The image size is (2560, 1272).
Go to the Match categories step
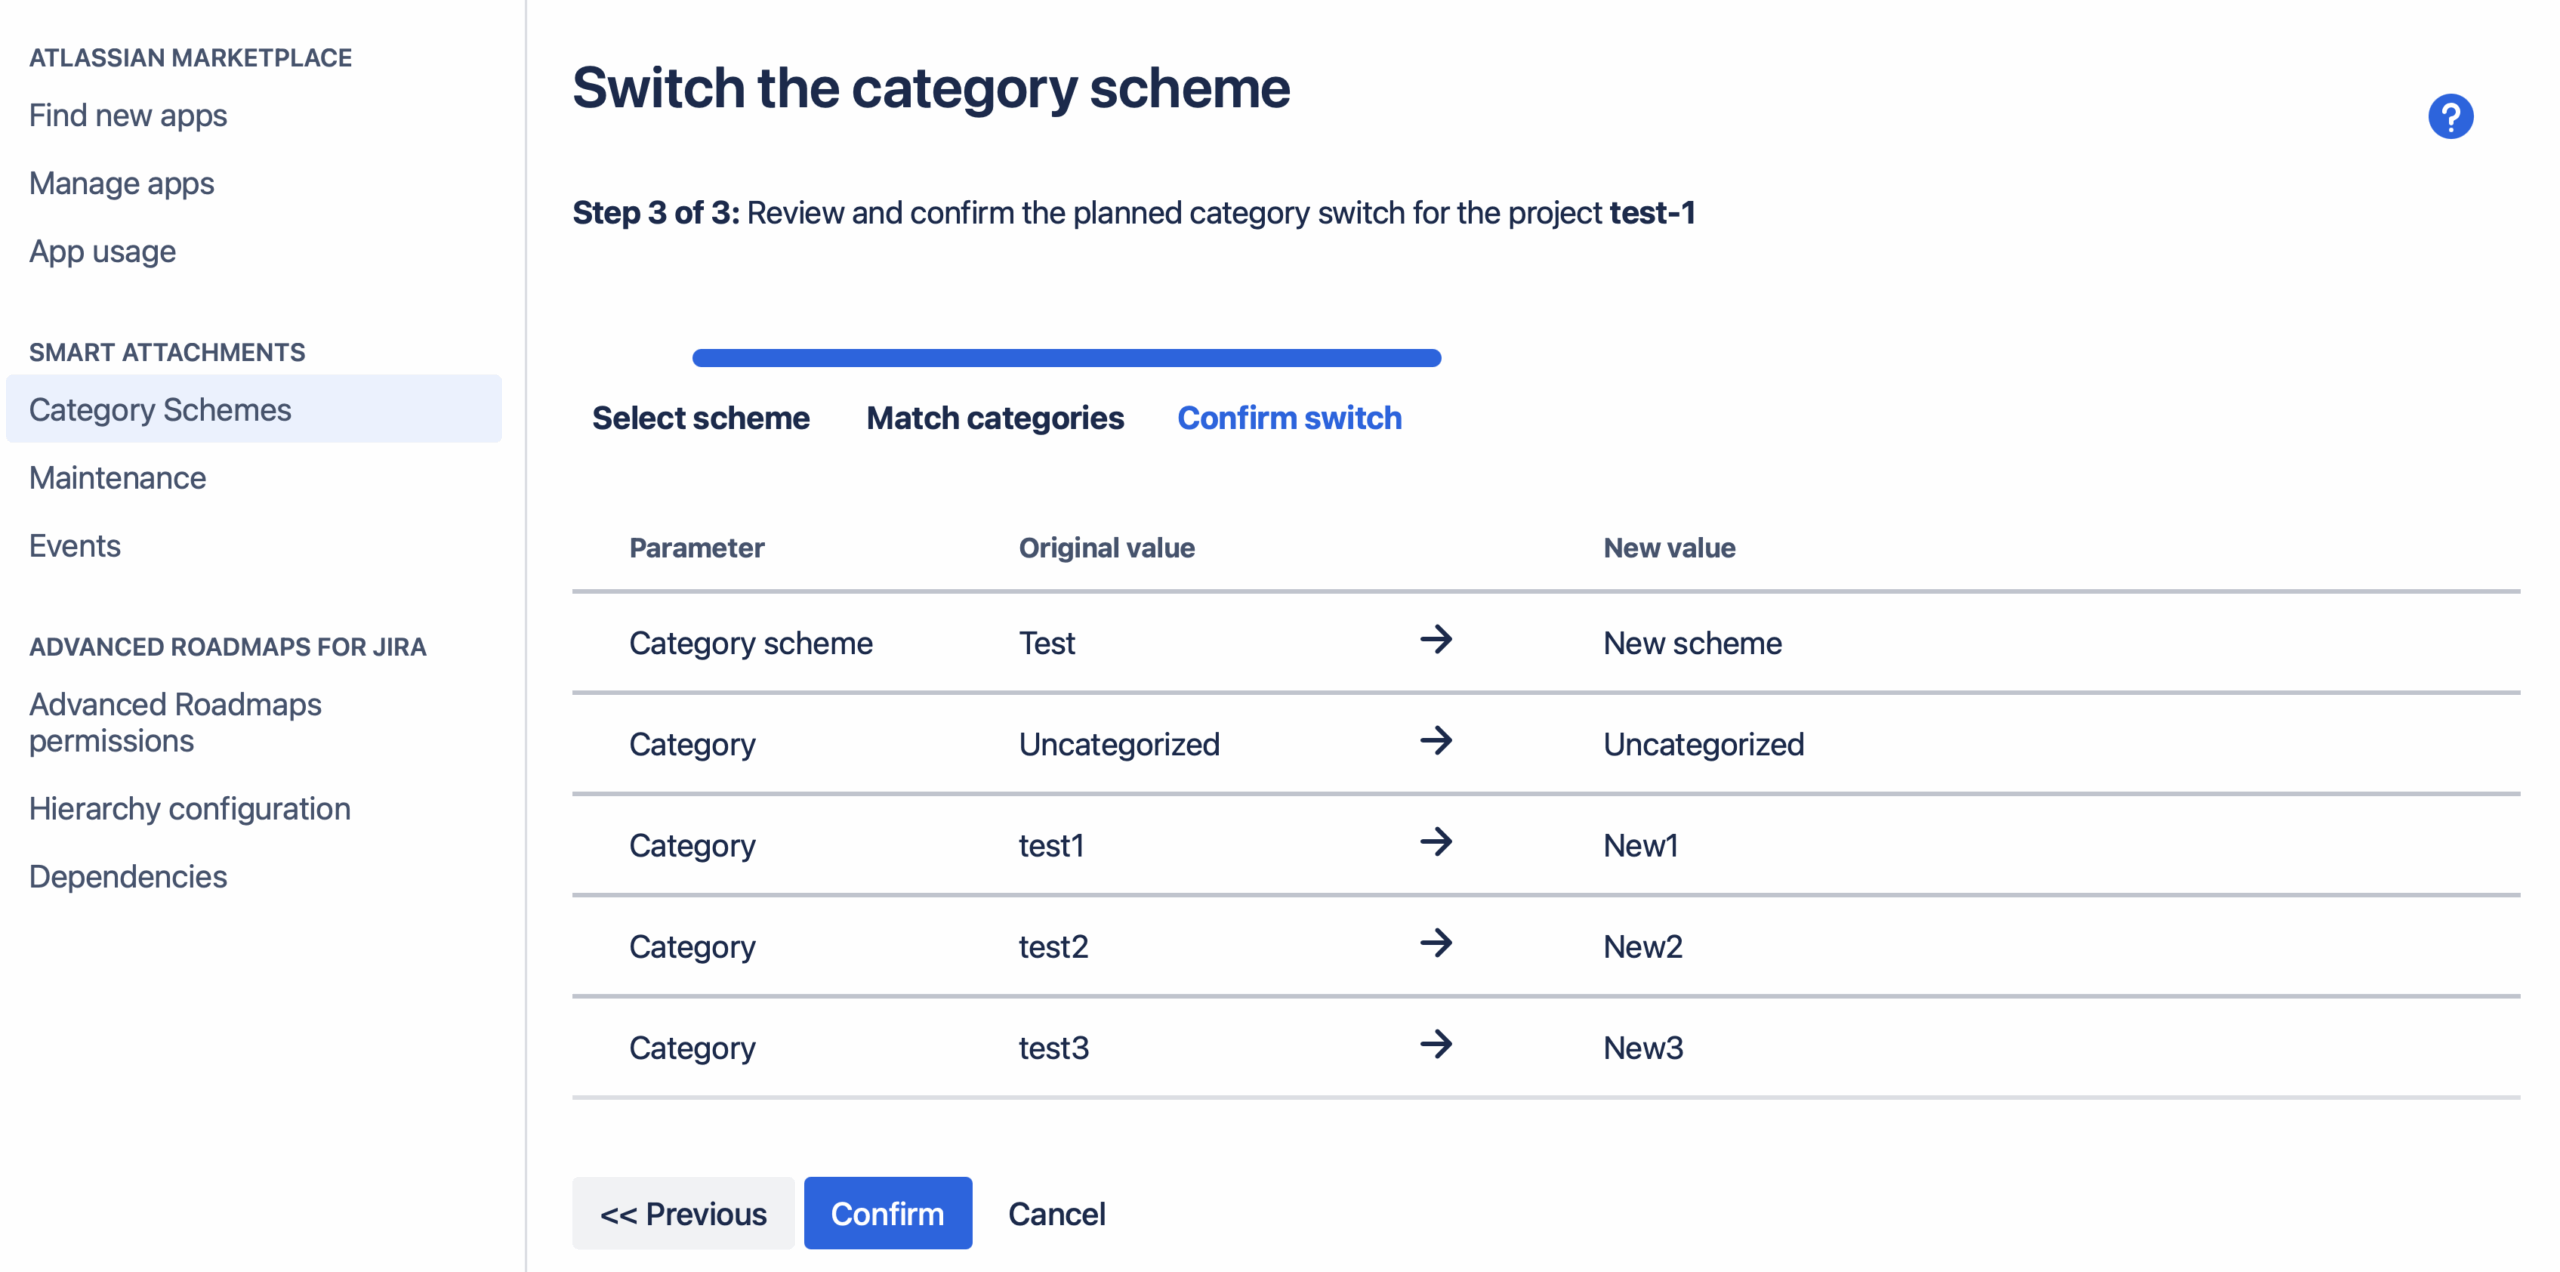coord(995,418)
